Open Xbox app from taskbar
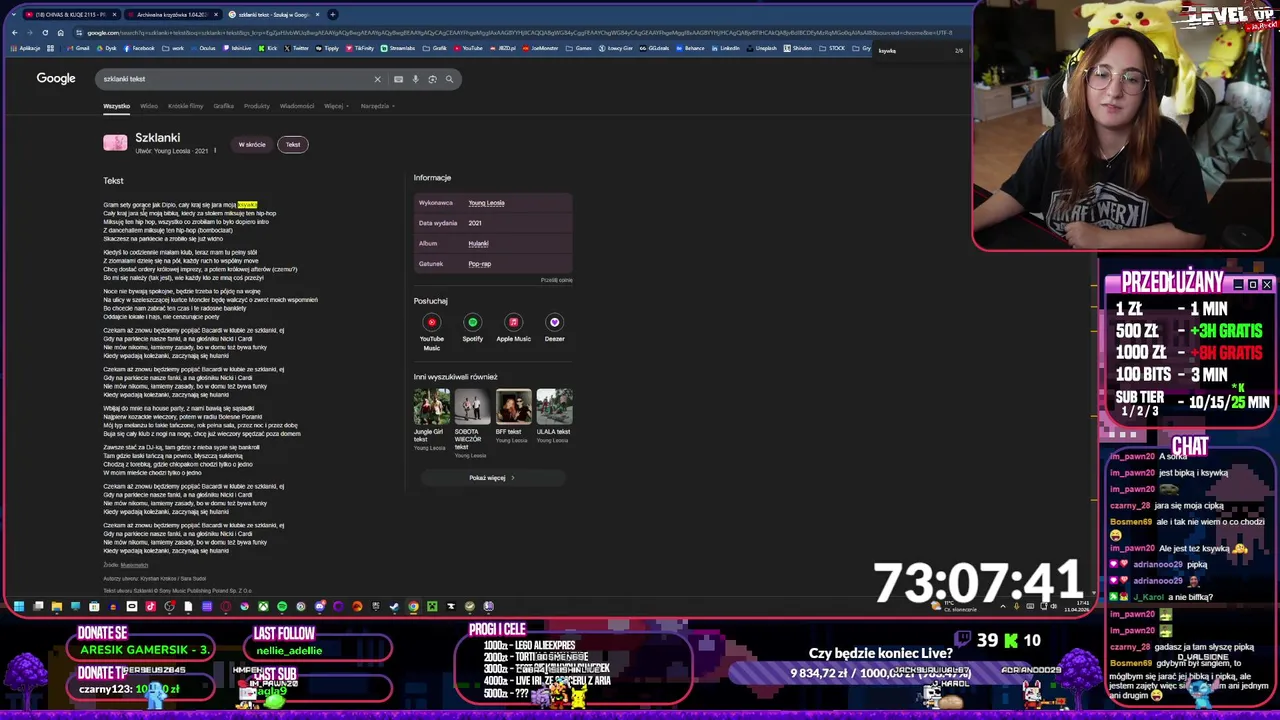 [x=263, y=606]
